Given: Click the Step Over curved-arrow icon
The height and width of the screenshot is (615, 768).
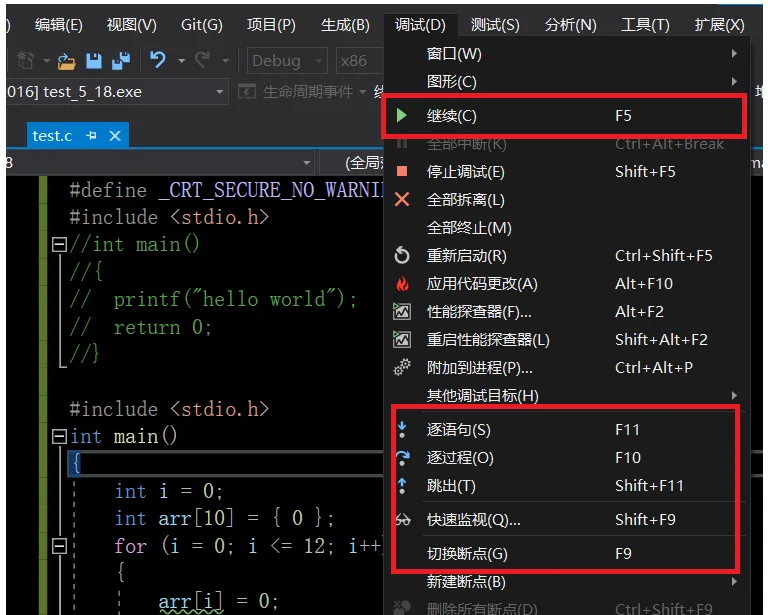Looking at the screenshot, I should point(402,457).
